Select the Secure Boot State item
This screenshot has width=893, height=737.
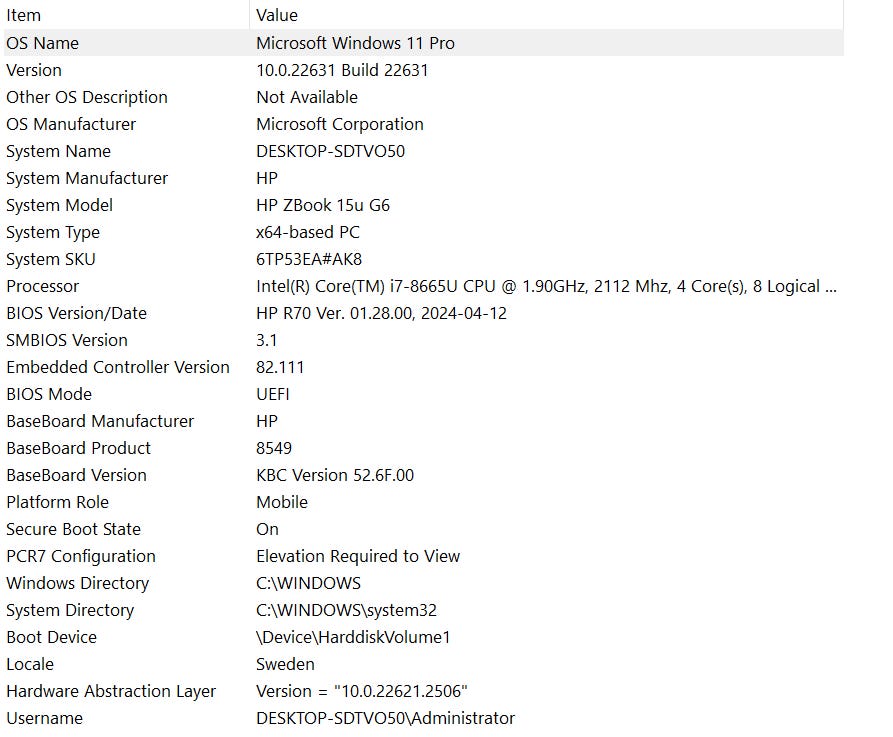(x=73, y=529)
